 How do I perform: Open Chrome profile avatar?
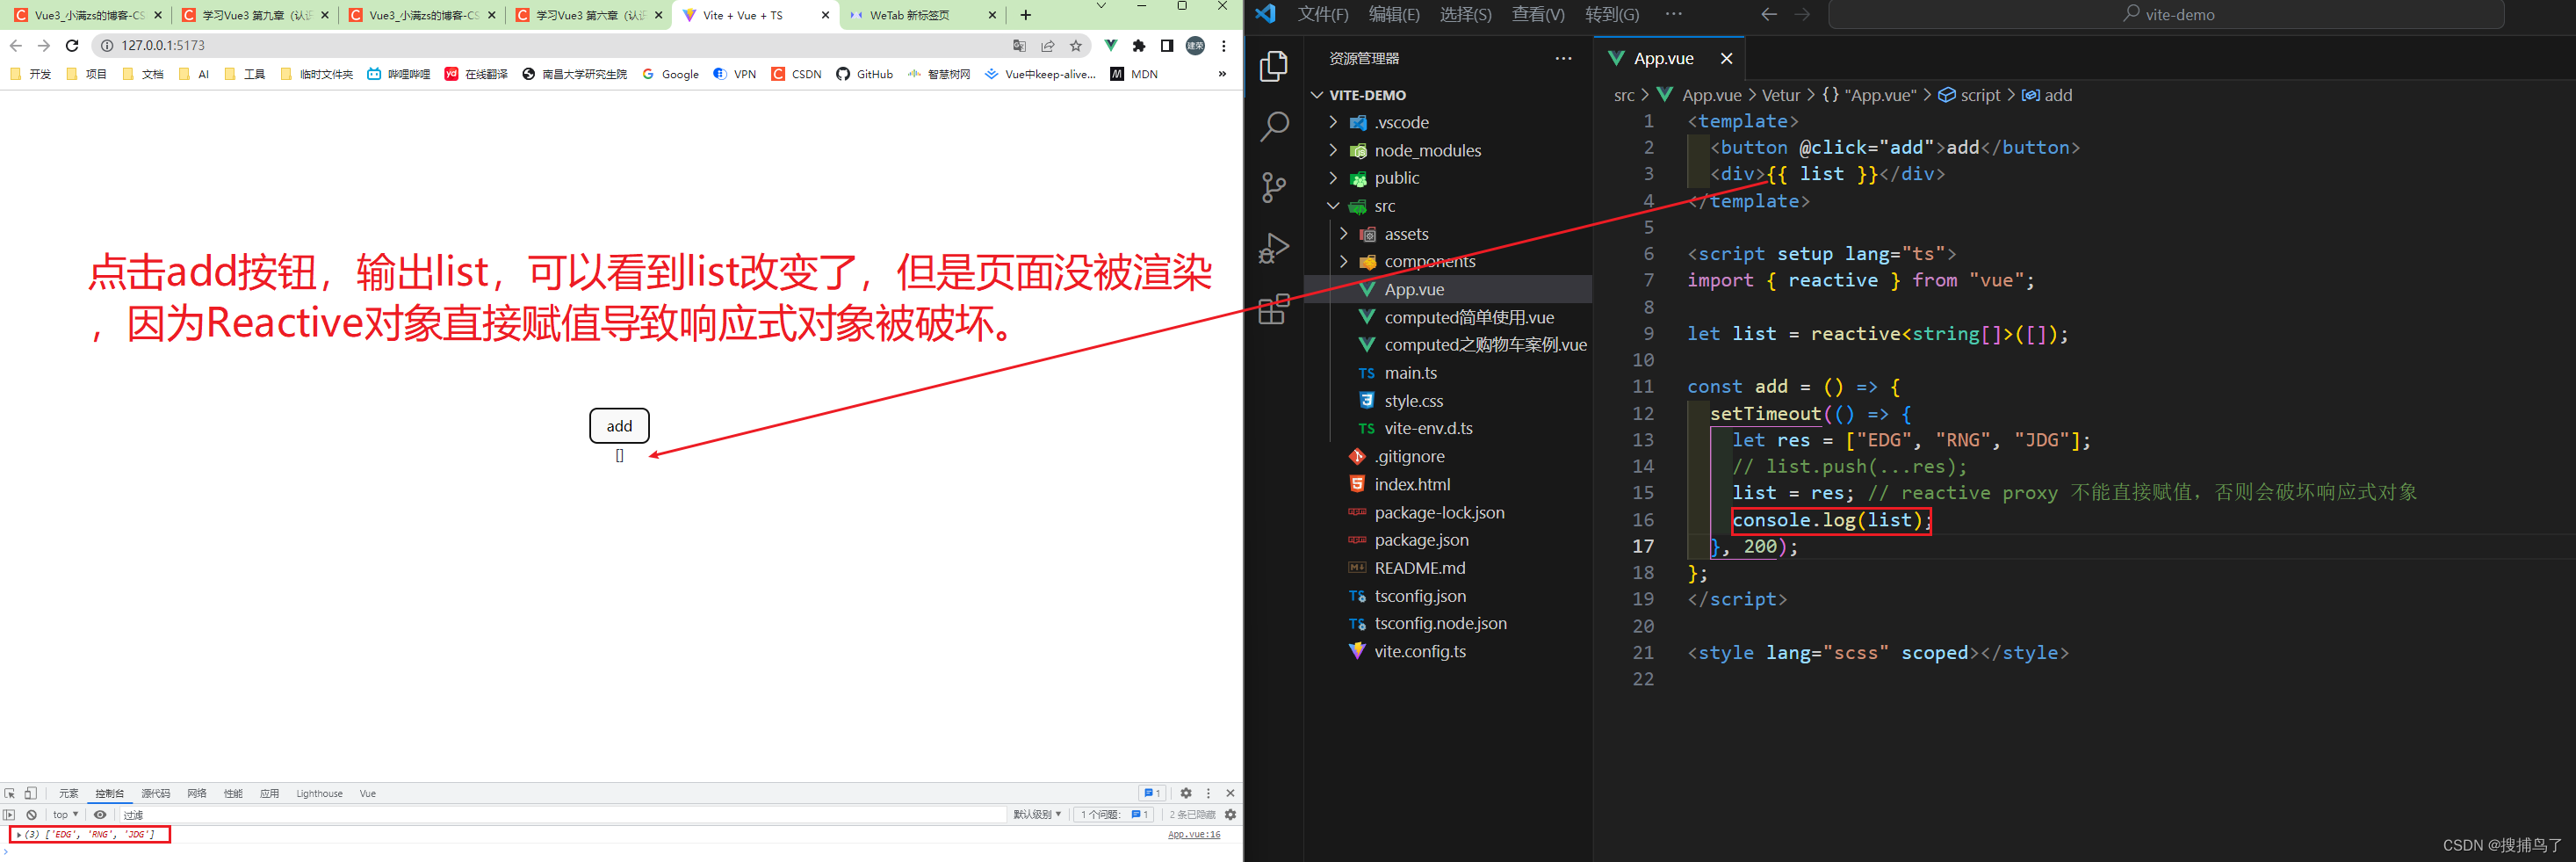(x=1195, y=45)
